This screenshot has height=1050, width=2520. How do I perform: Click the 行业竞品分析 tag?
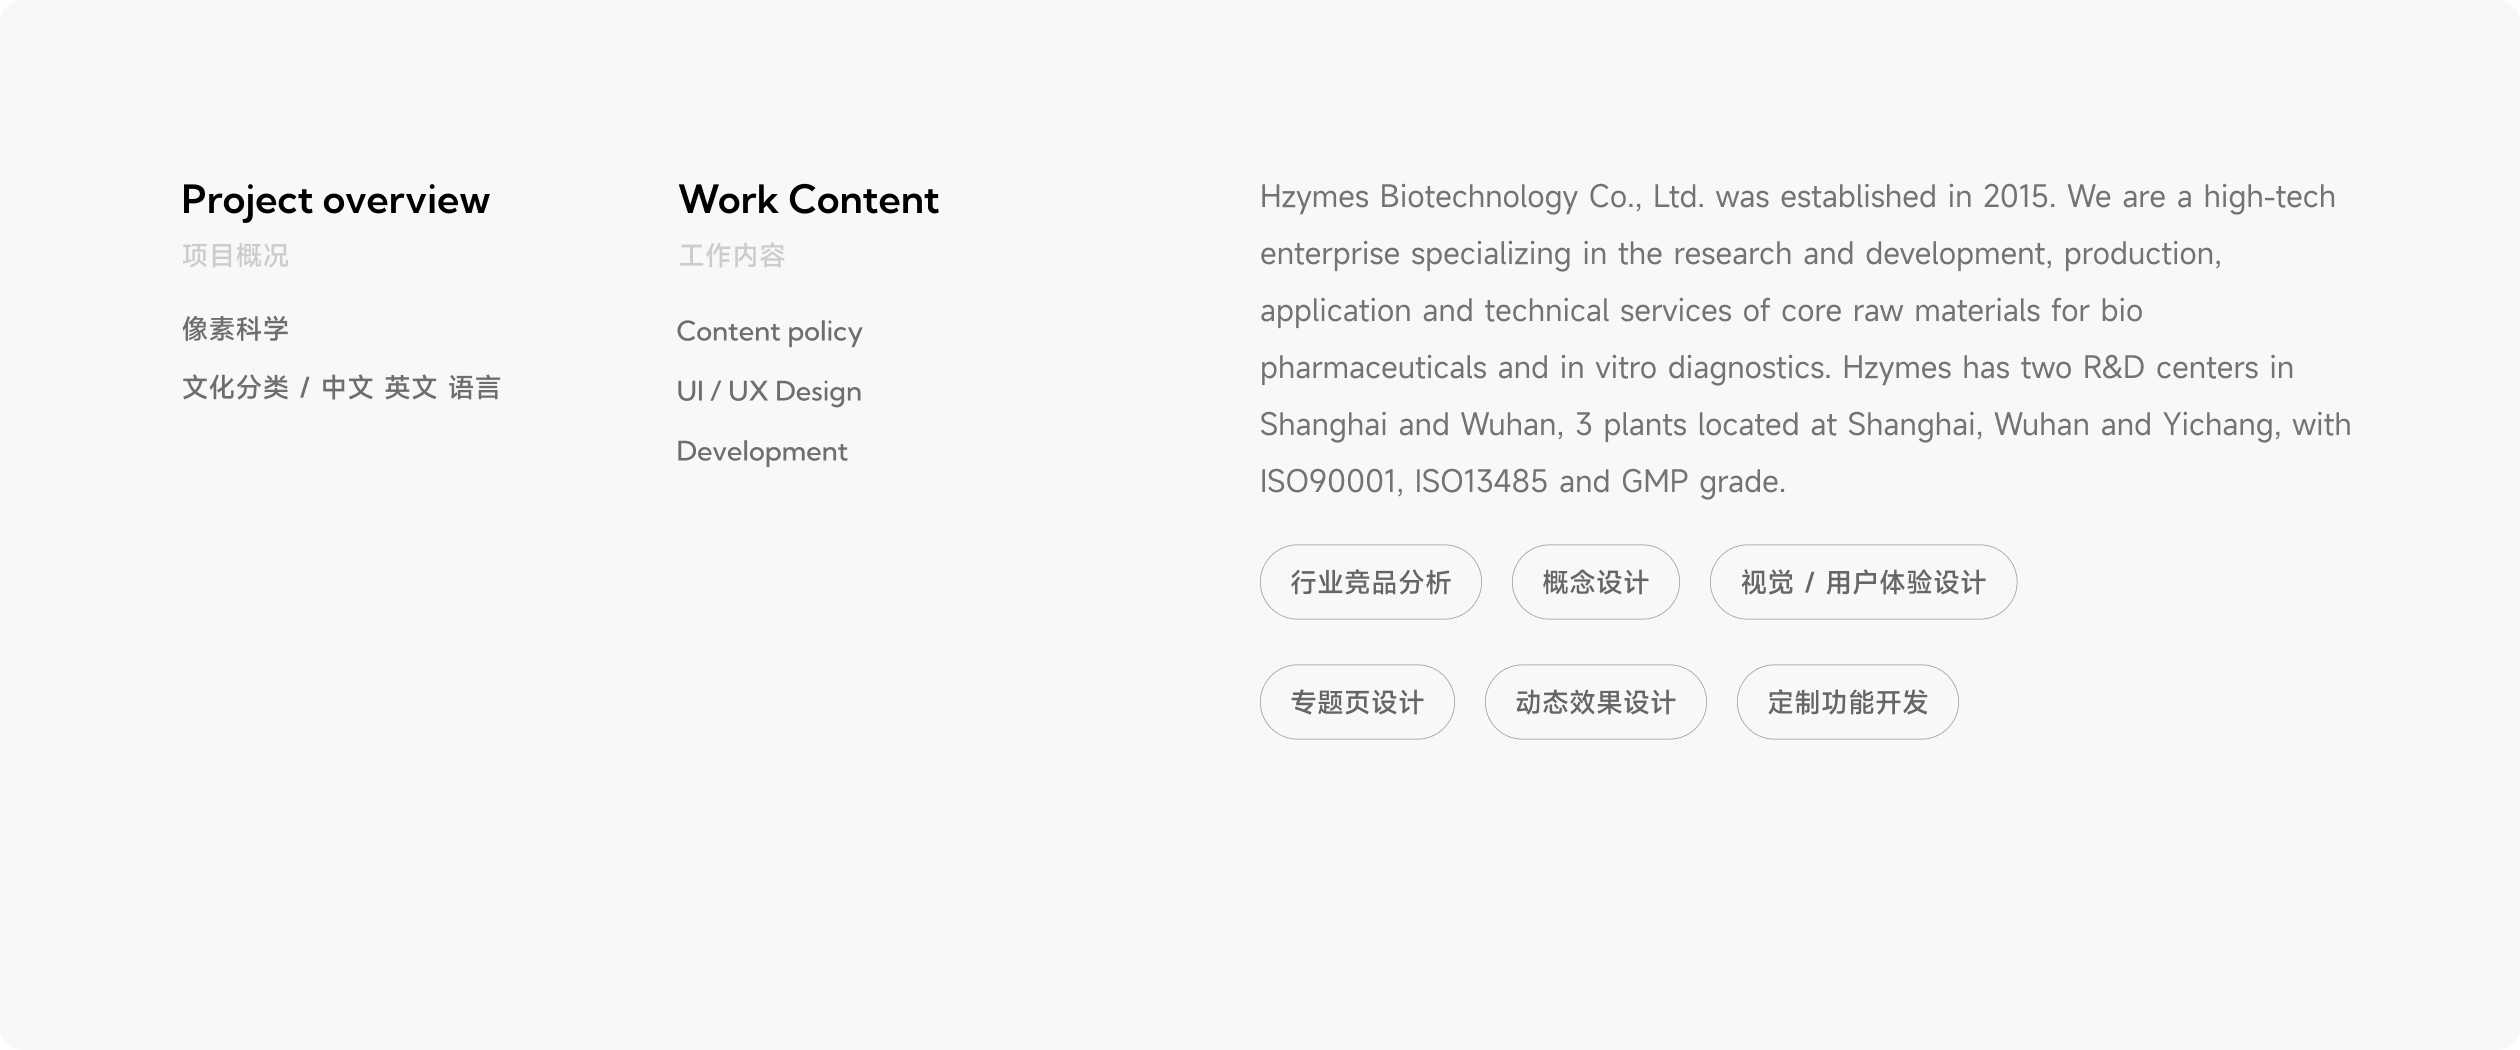click(x=1370, y=582)
